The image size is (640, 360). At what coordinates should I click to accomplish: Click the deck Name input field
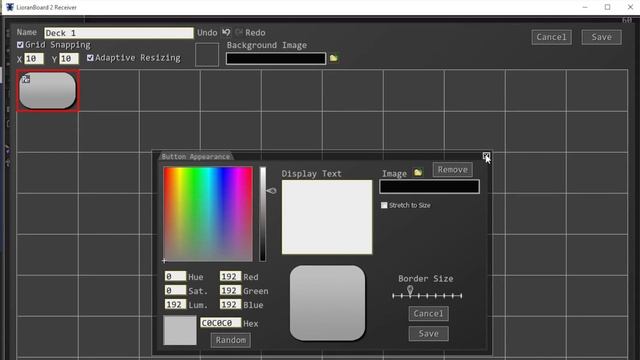pos(119,33)
